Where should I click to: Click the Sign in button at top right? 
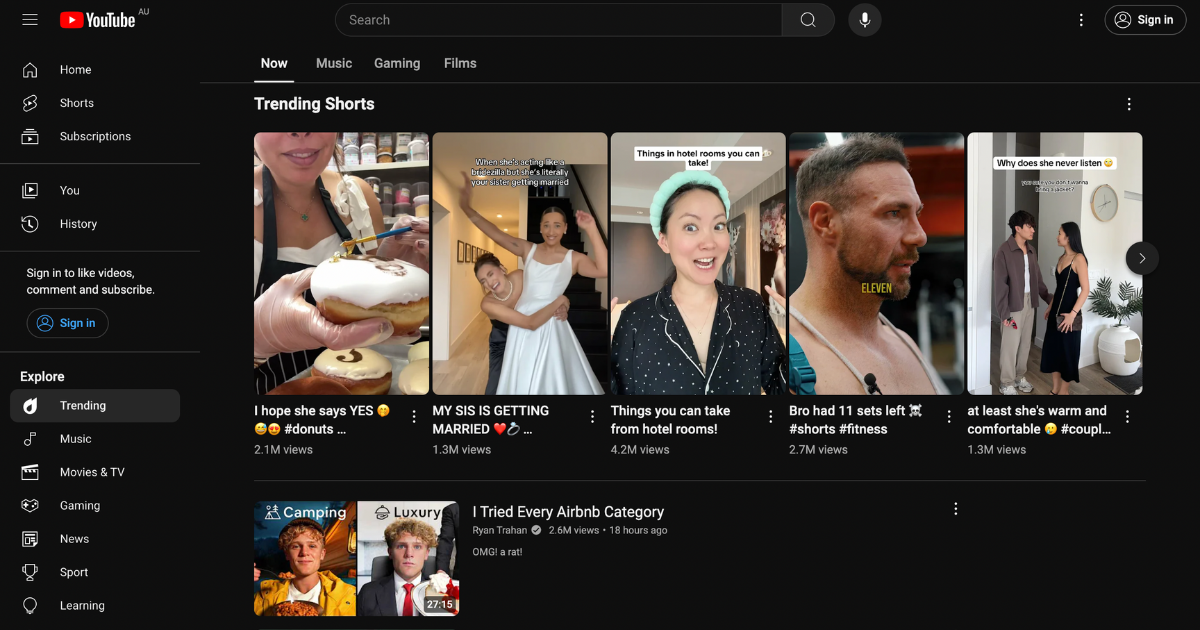point(1145,19)
